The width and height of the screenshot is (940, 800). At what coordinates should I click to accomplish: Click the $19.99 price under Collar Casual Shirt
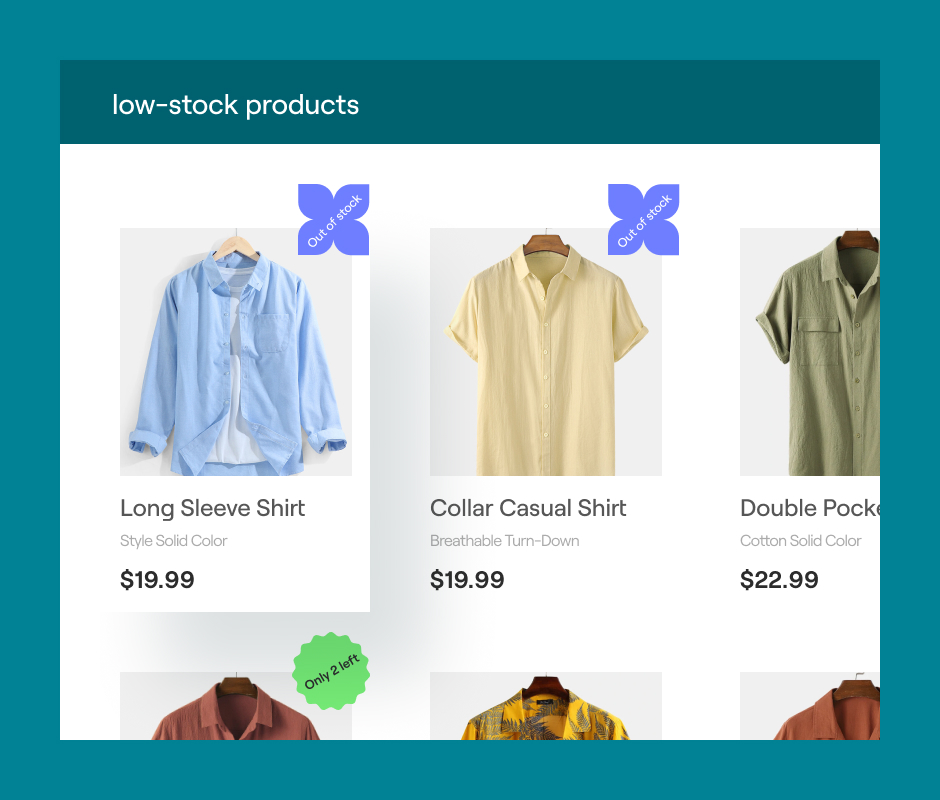[467, 579]
